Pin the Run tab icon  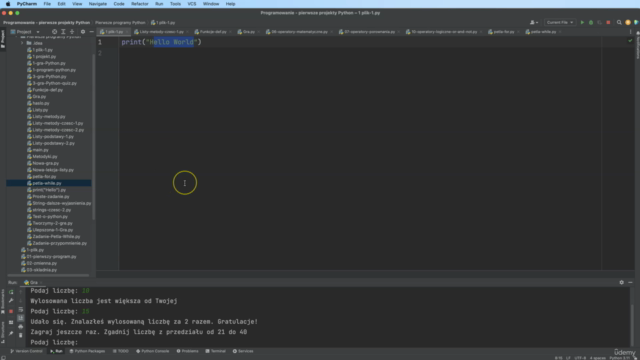[x=11, y=333]
